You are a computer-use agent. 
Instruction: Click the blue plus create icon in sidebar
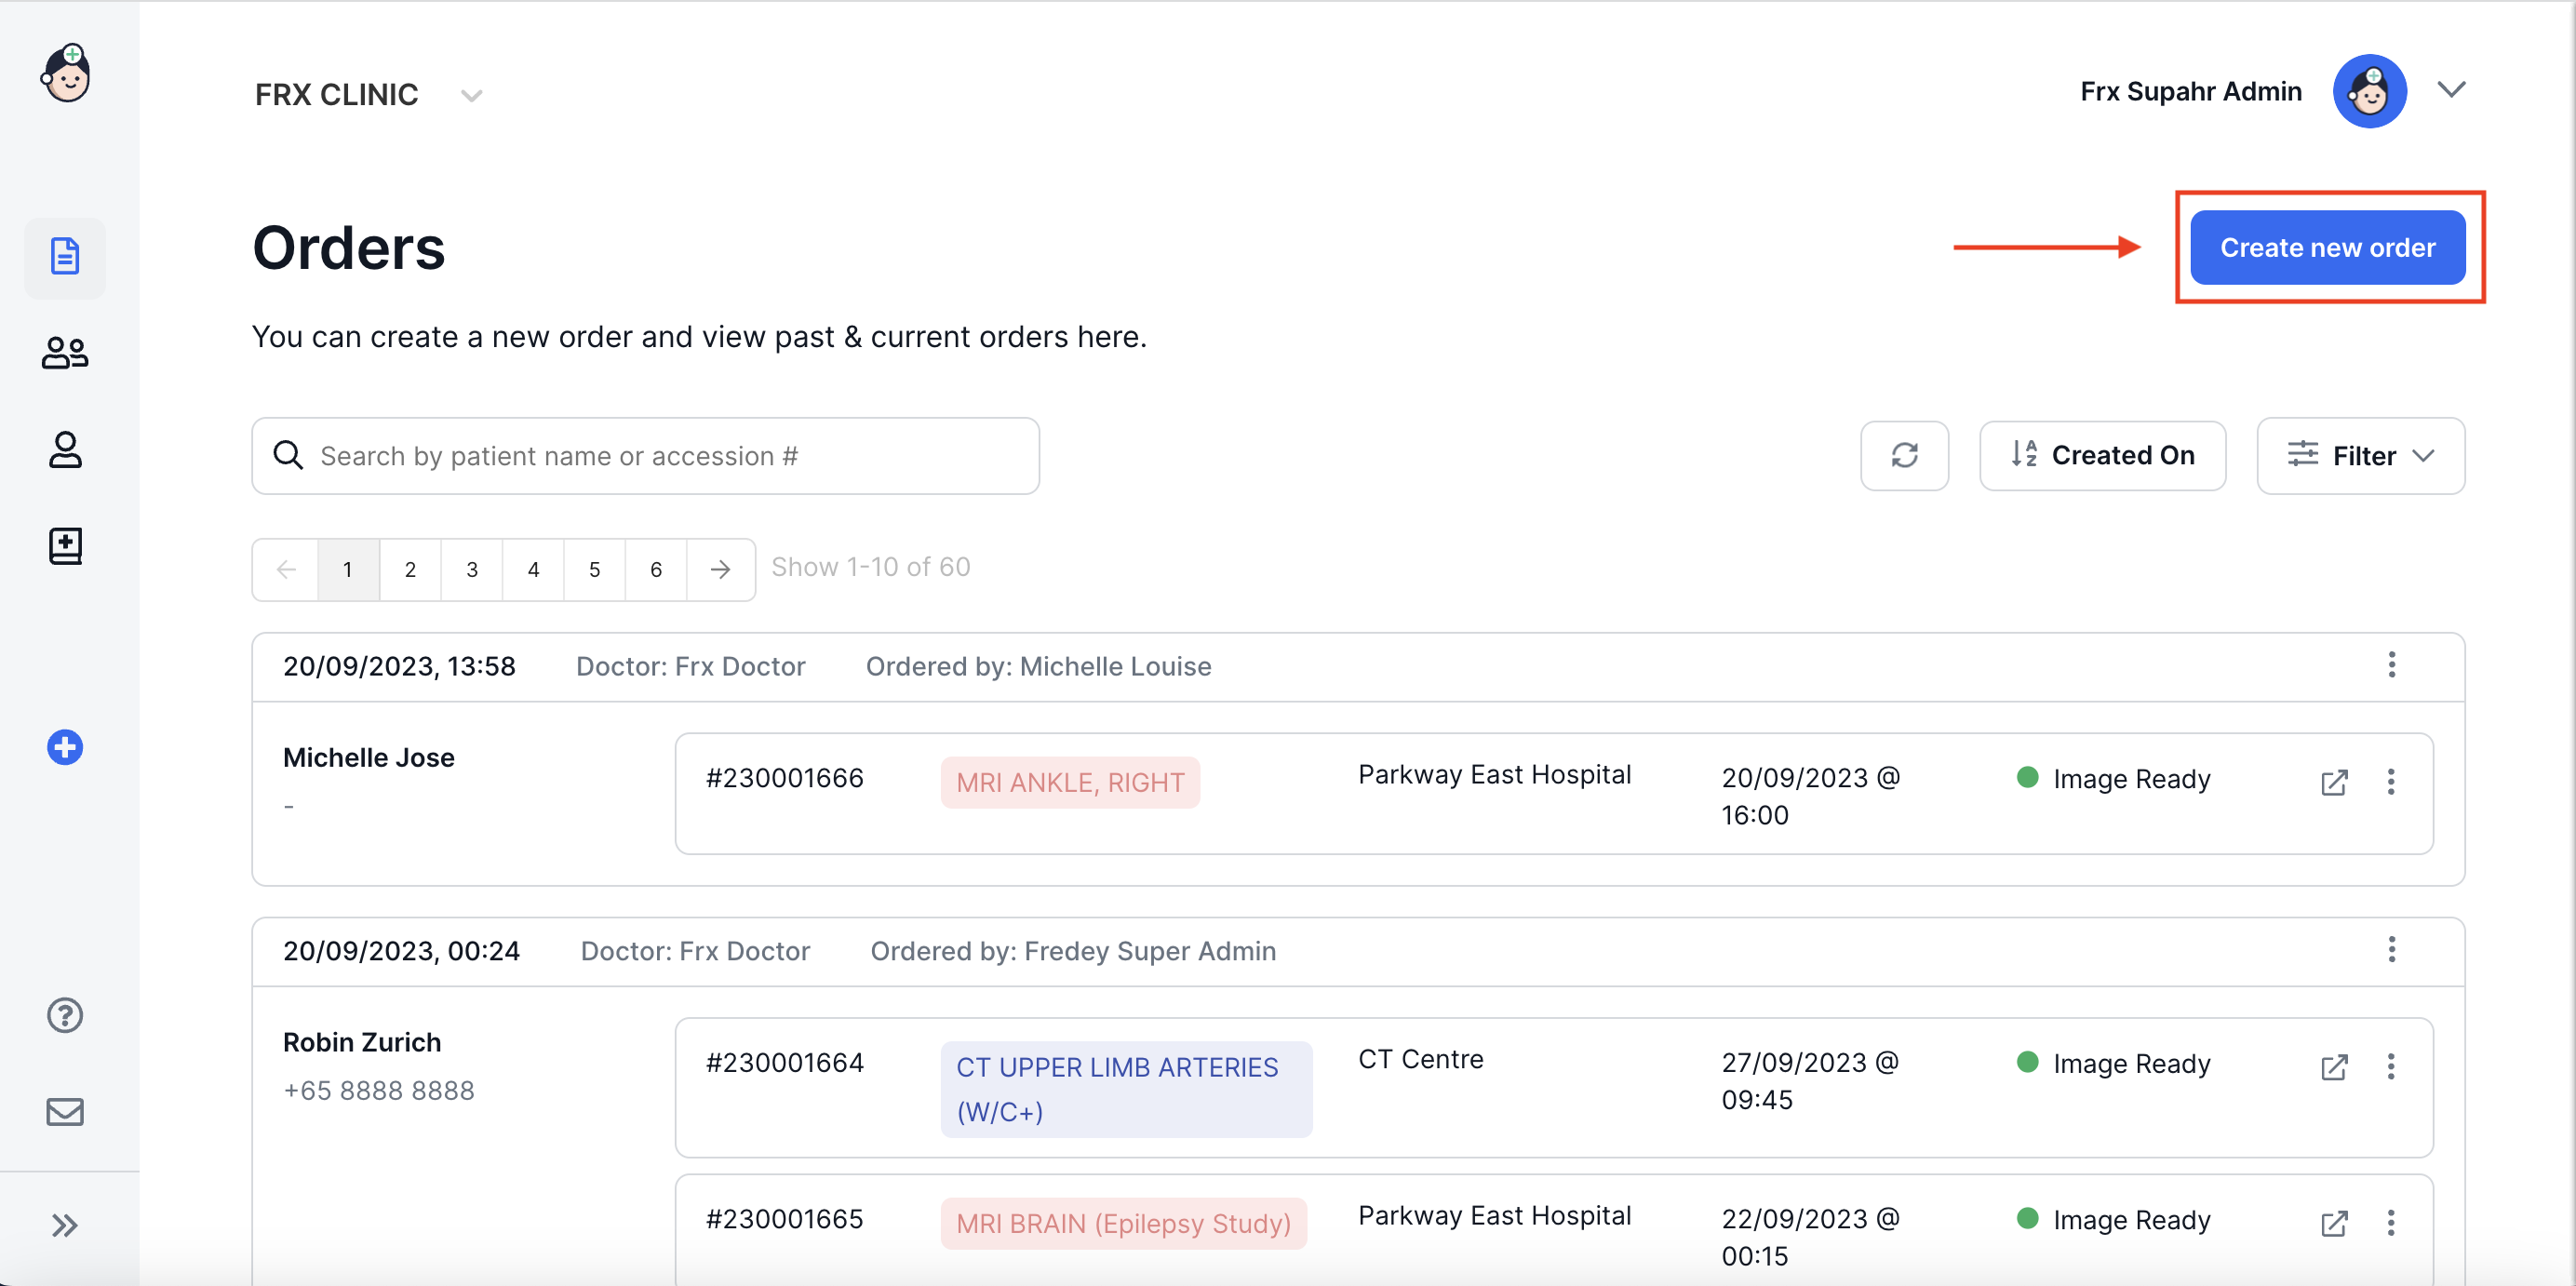(x=65, y=746)
